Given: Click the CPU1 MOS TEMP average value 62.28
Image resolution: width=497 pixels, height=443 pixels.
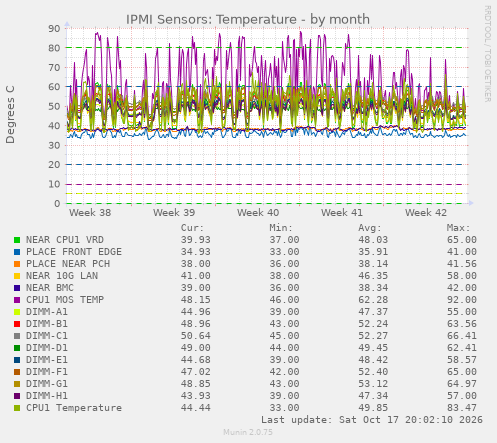Looking at the screenshot, I should click(x=373, y=300).
